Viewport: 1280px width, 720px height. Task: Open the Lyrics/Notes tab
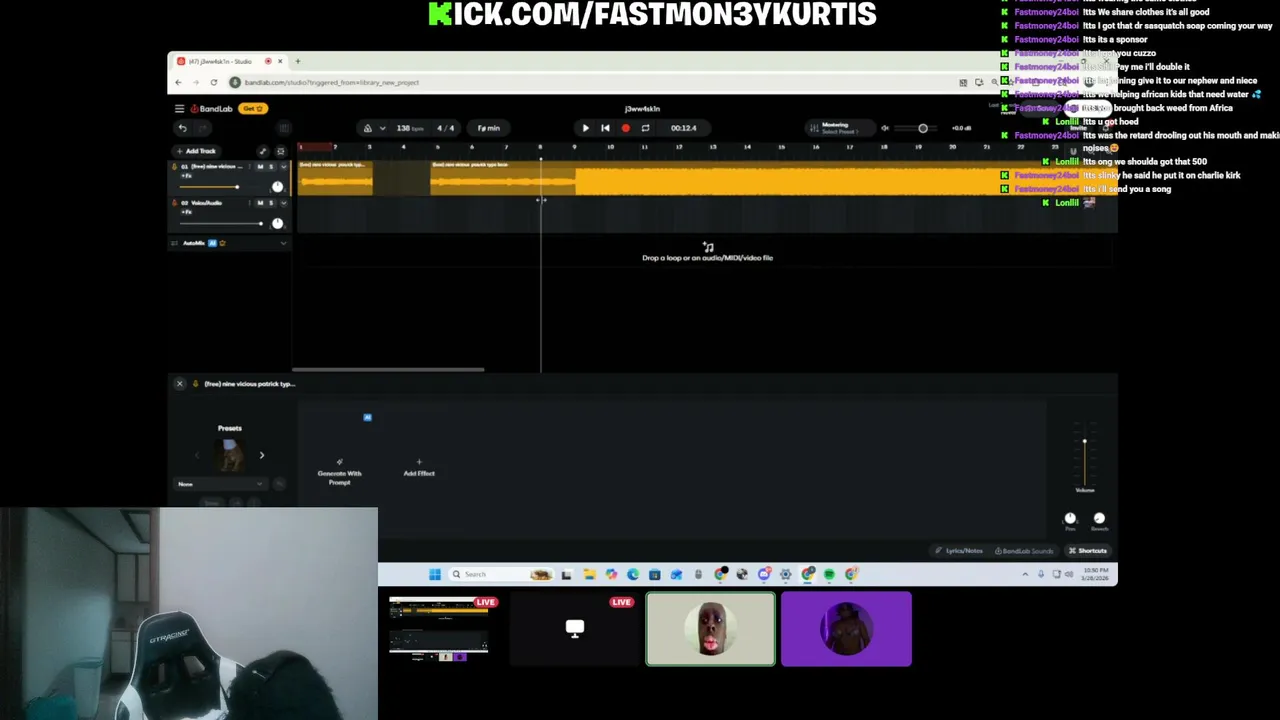point(959,551)
